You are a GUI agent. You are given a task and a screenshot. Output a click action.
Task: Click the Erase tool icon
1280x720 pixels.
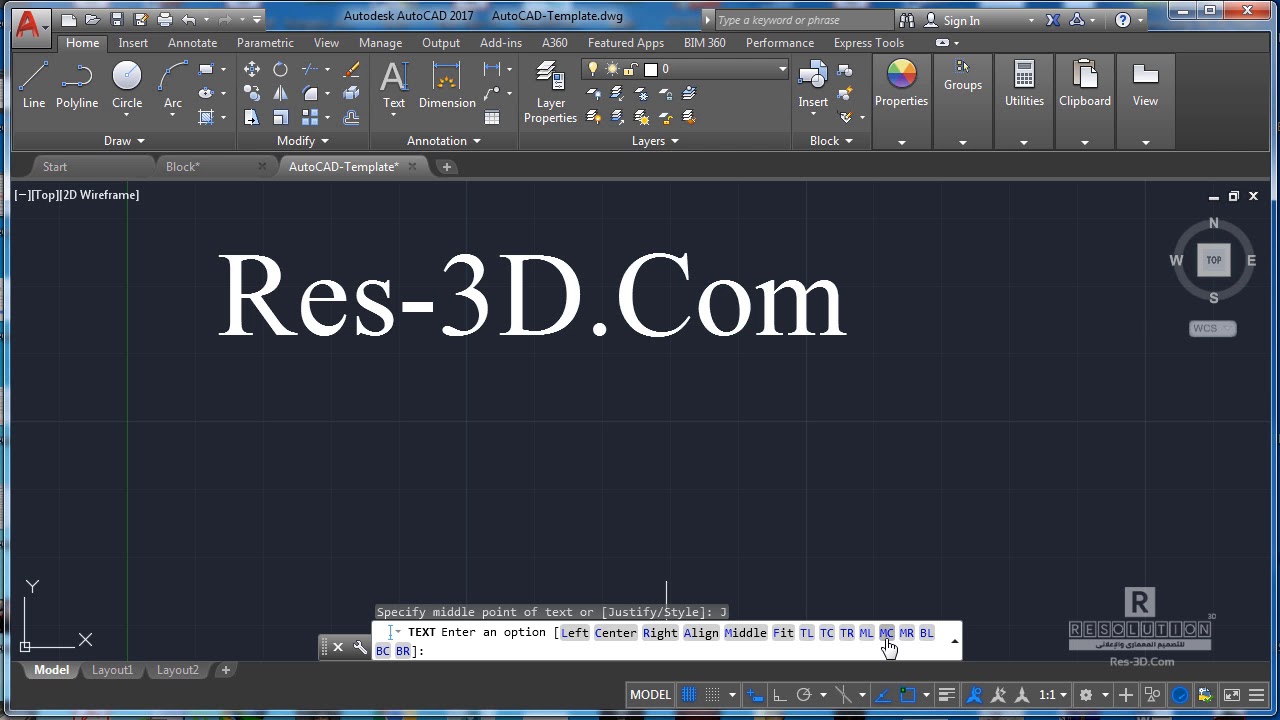coord(351,69)
